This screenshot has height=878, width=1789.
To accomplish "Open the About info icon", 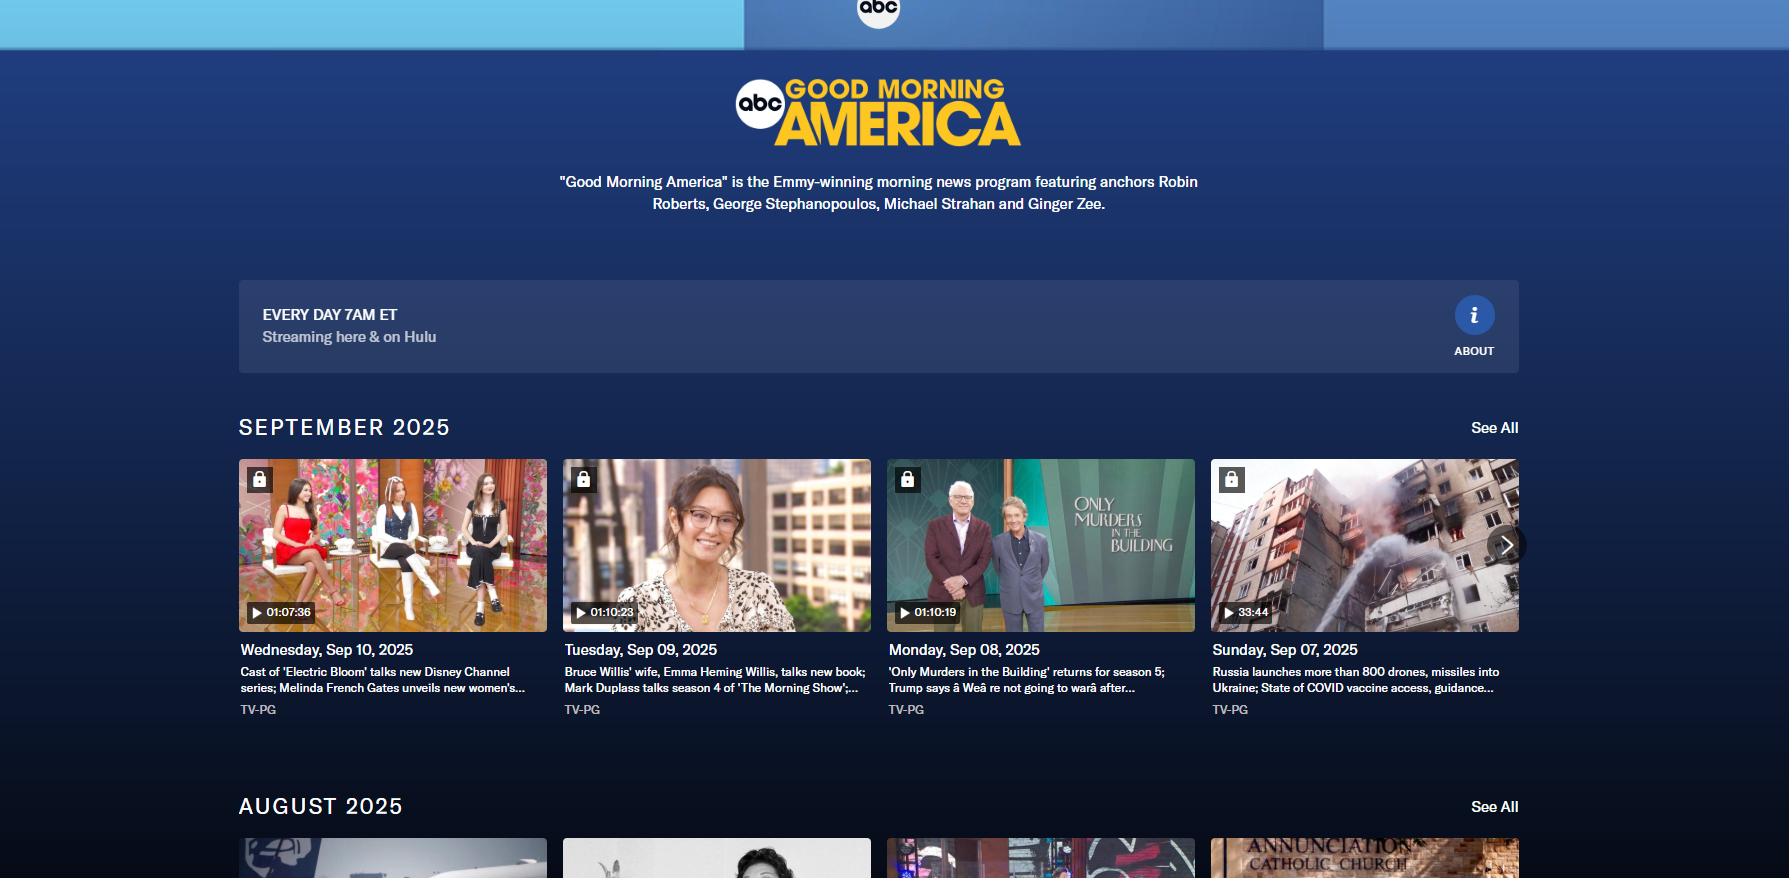I will point(1473,316).
